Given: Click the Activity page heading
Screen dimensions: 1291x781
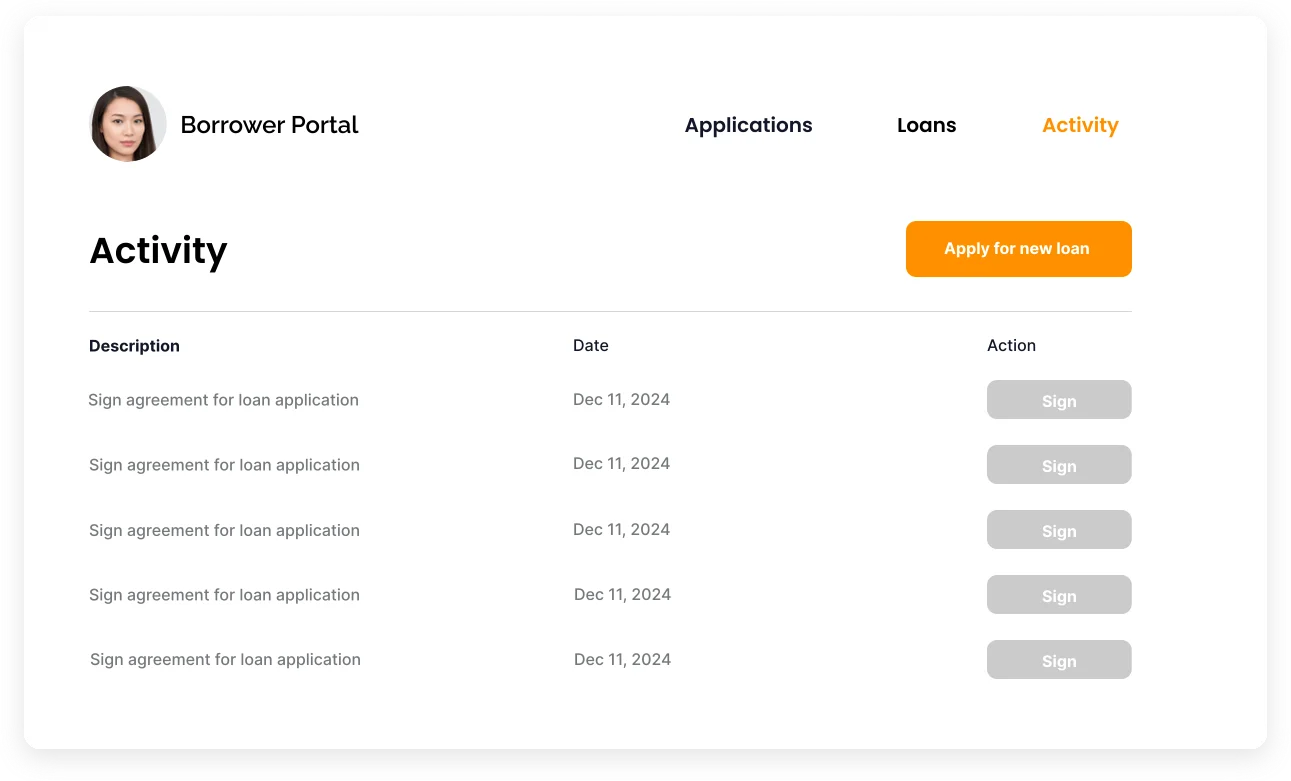Looking at the screenshot, I should 158,250.
